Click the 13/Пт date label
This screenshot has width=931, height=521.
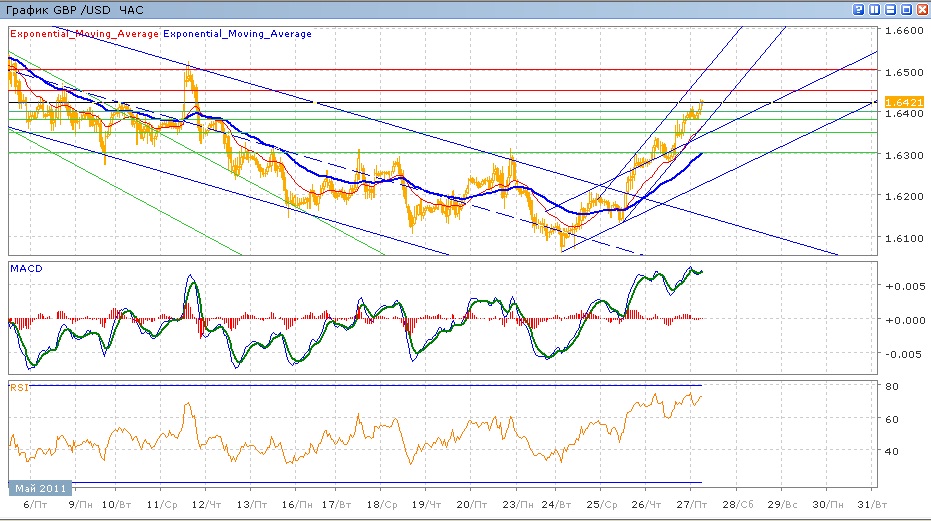point(251,504)
